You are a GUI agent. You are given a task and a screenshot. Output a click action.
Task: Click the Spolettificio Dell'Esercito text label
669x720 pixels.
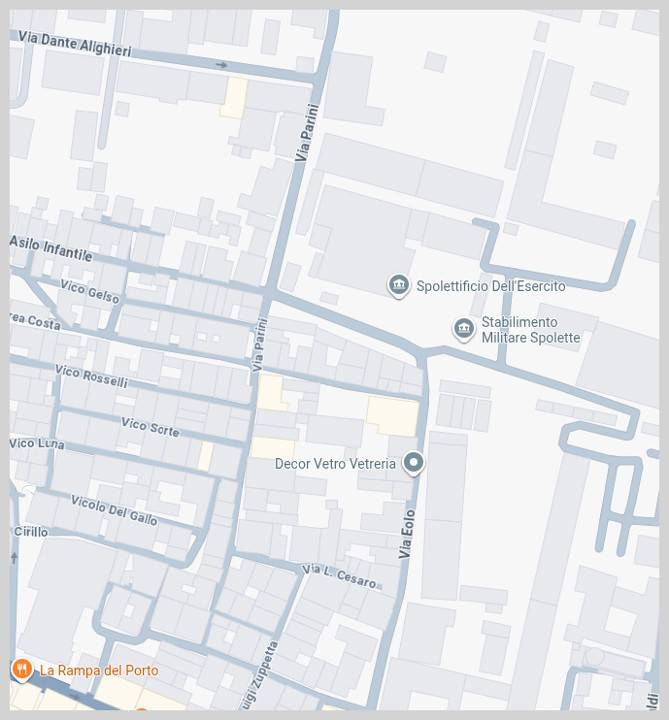pos(491,286)
